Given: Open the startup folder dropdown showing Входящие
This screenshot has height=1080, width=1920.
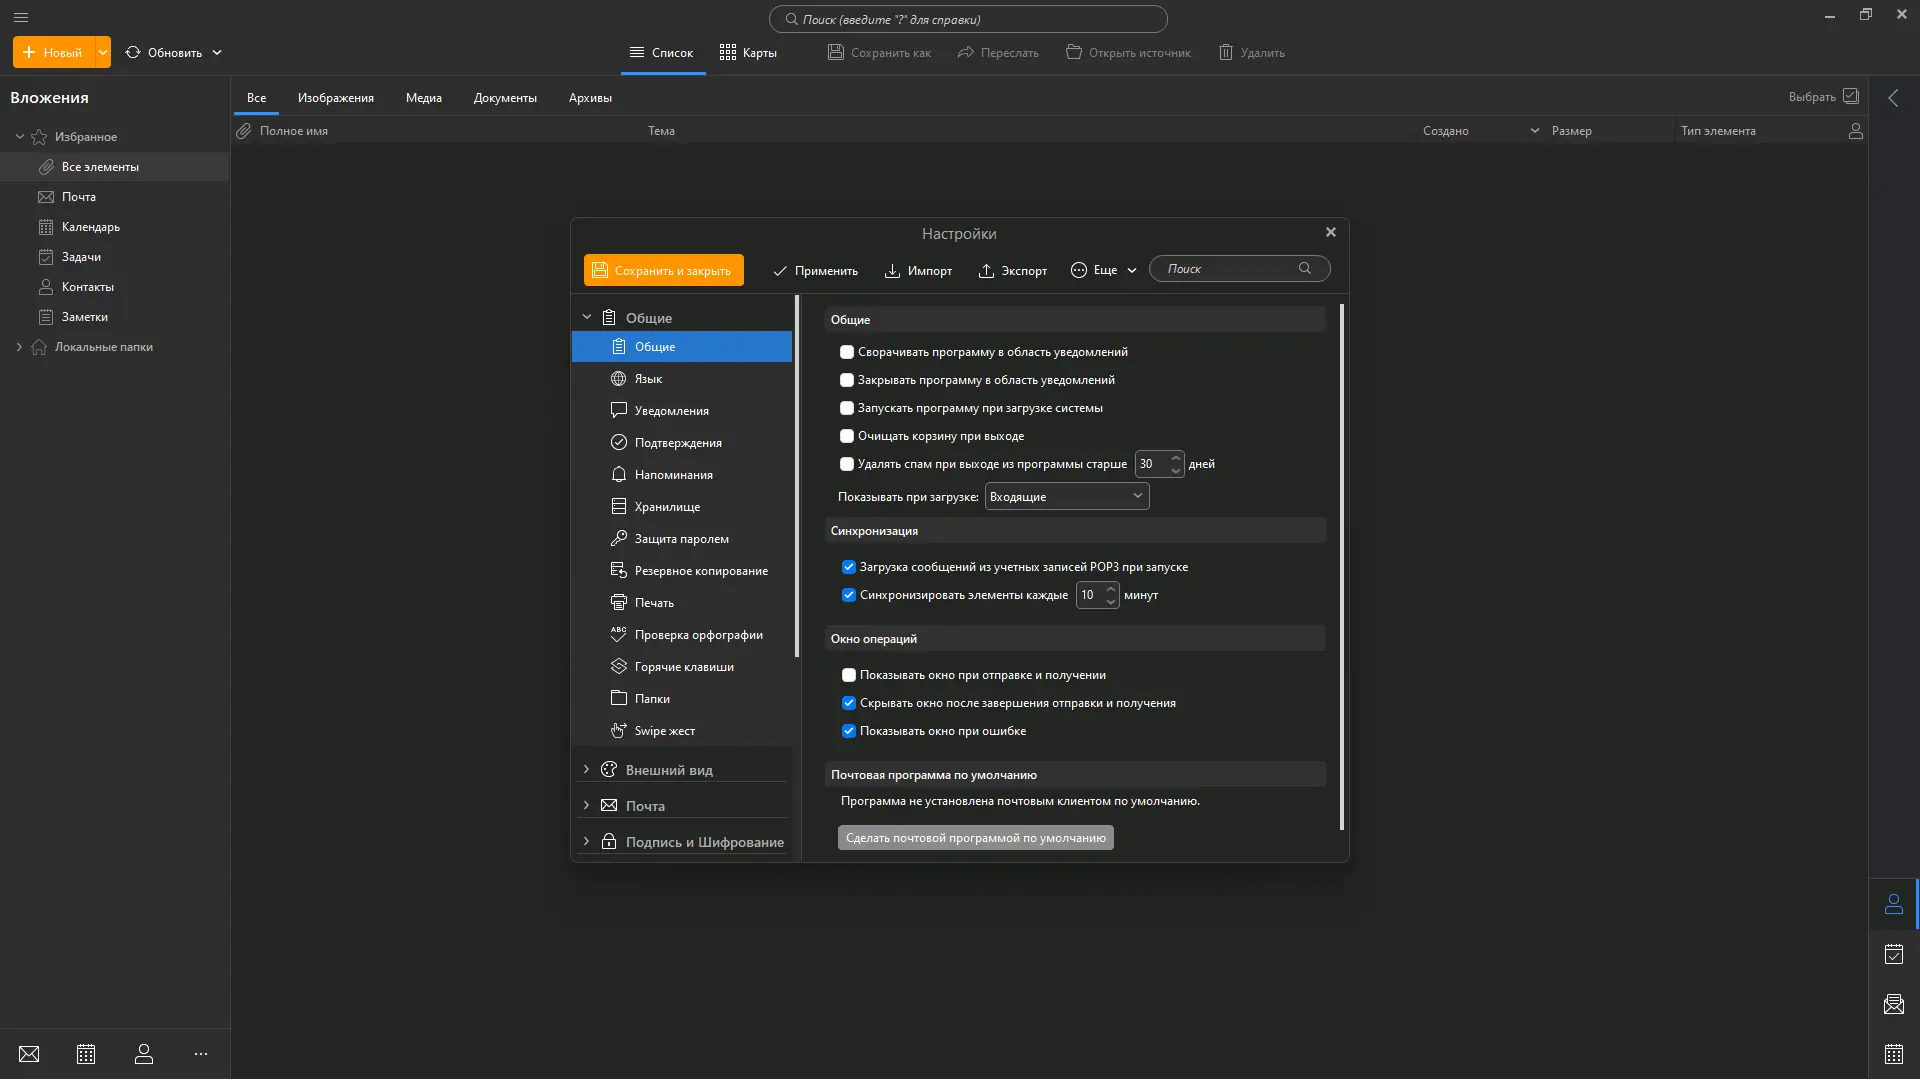Looking at the screenshot, I should coord(1066,497).
